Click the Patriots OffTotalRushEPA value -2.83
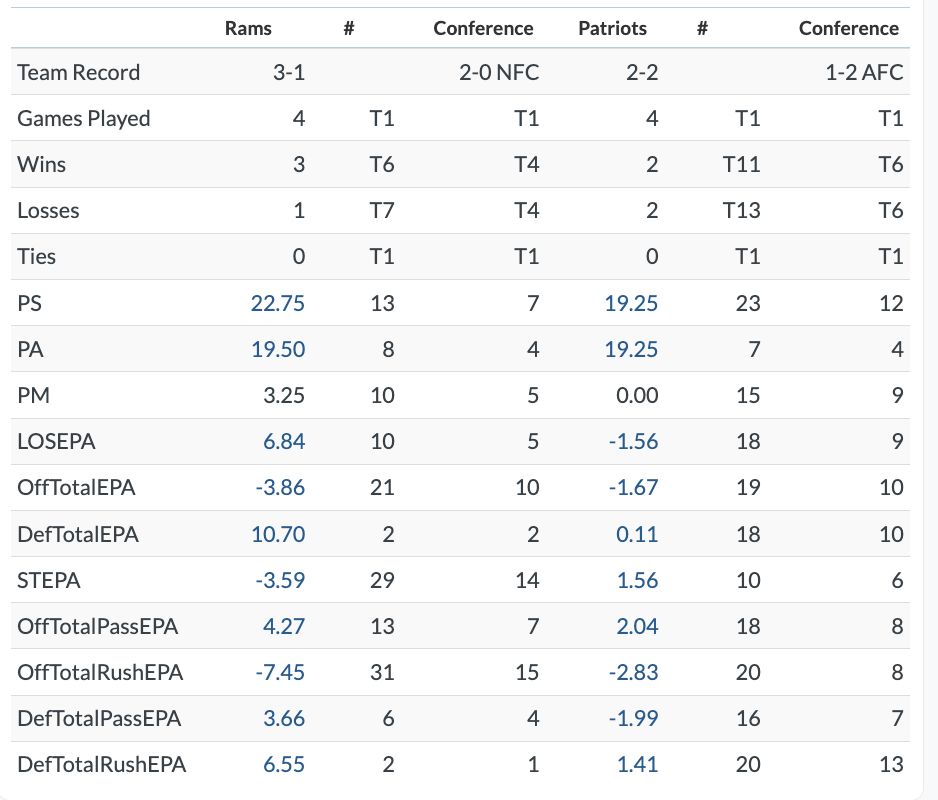 634,672
